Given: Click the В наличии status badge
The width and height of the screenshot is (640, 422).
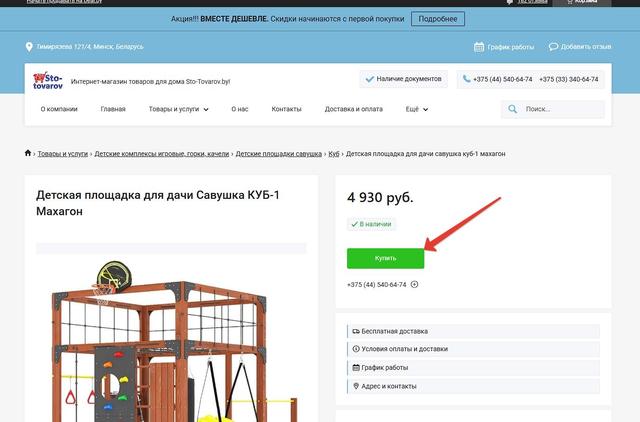Looking at the screenshot, I should point(371,224).
